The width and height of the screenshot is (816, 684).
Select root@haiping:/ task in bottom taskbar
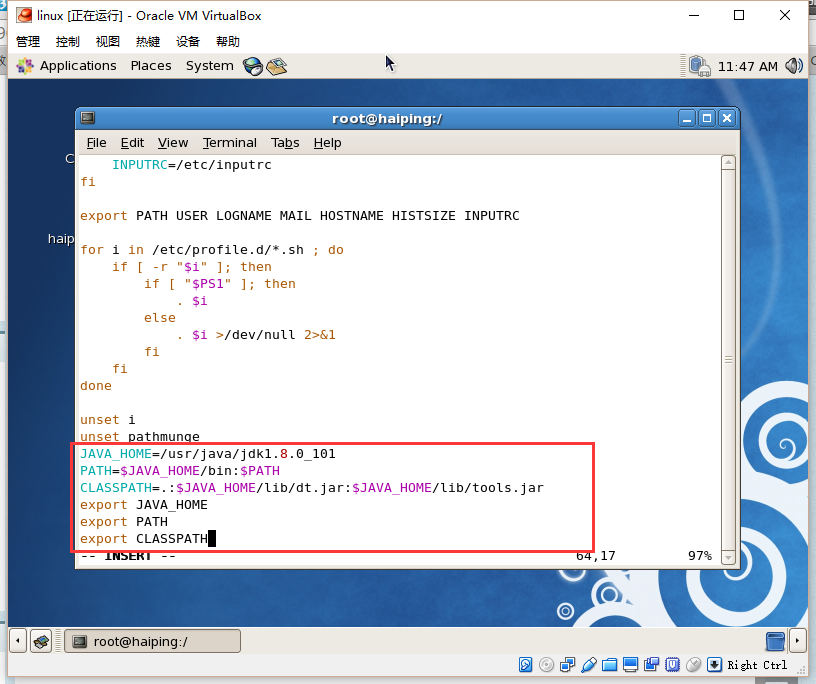[x=152, y=641]
